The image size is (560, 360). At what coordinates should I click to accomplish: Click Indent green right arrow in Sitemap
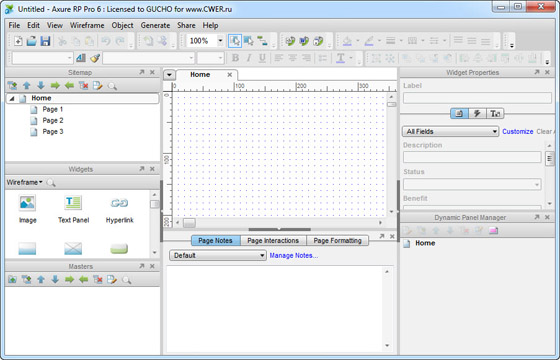click(x=55, y=86)
